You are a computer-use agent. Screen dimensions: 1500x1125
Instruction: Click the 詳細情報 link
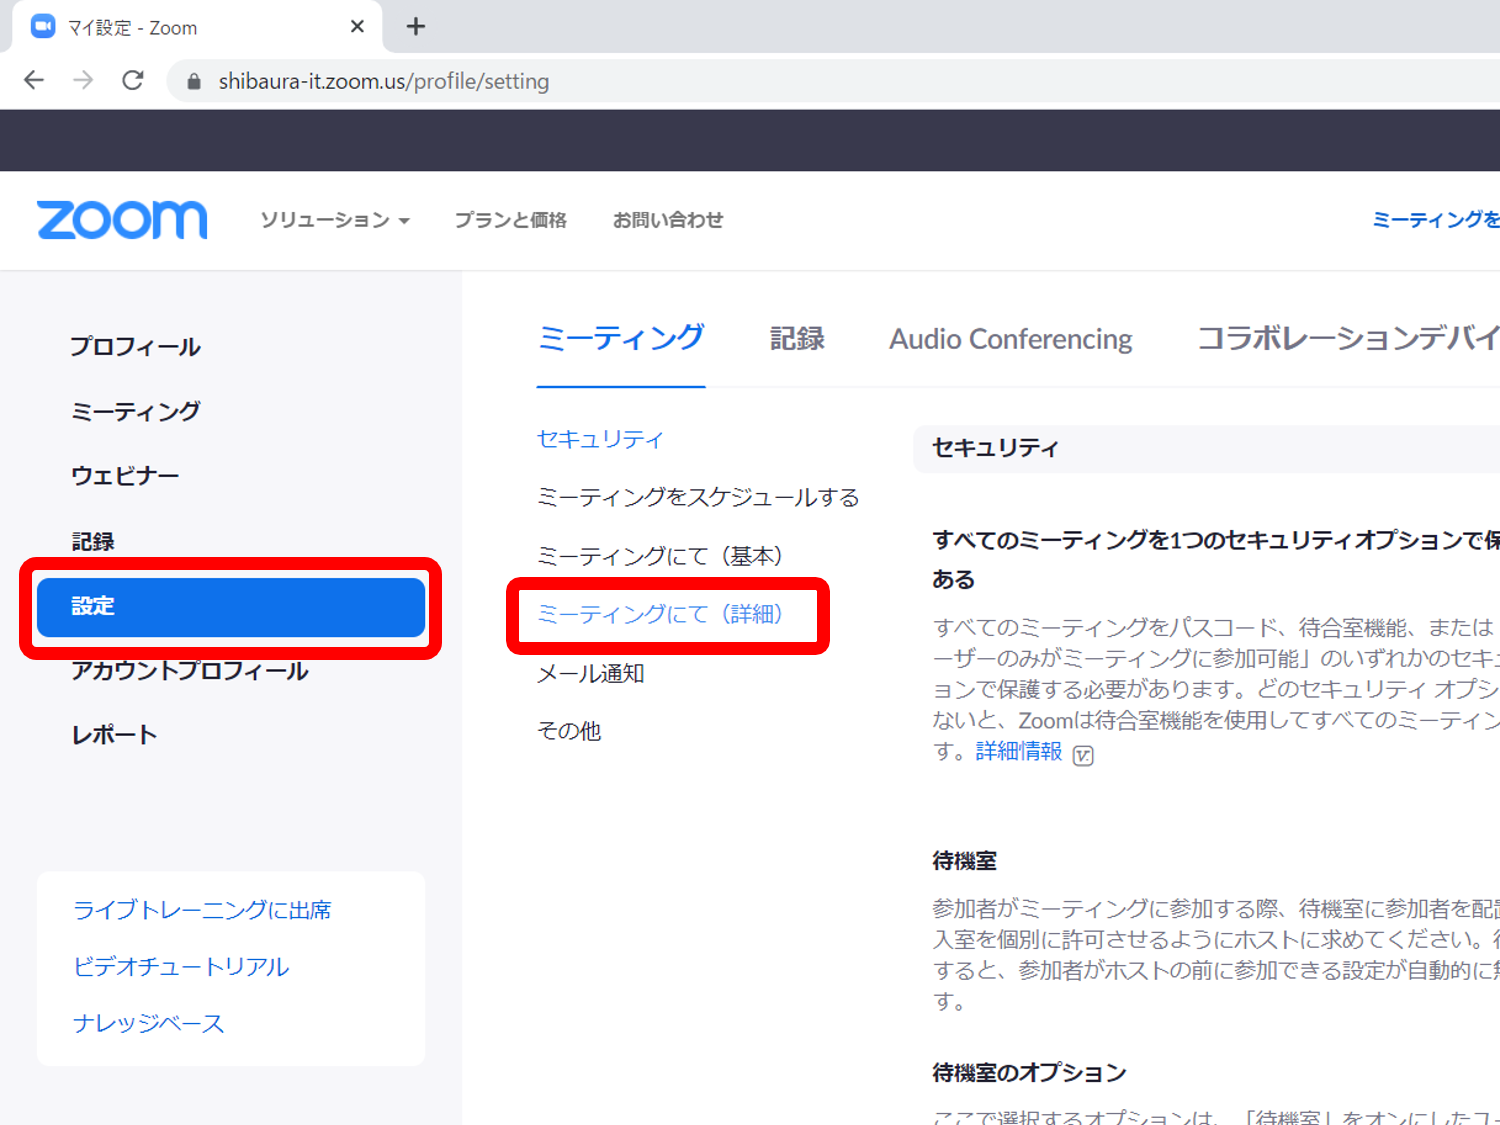click(x=1019, y=751)
